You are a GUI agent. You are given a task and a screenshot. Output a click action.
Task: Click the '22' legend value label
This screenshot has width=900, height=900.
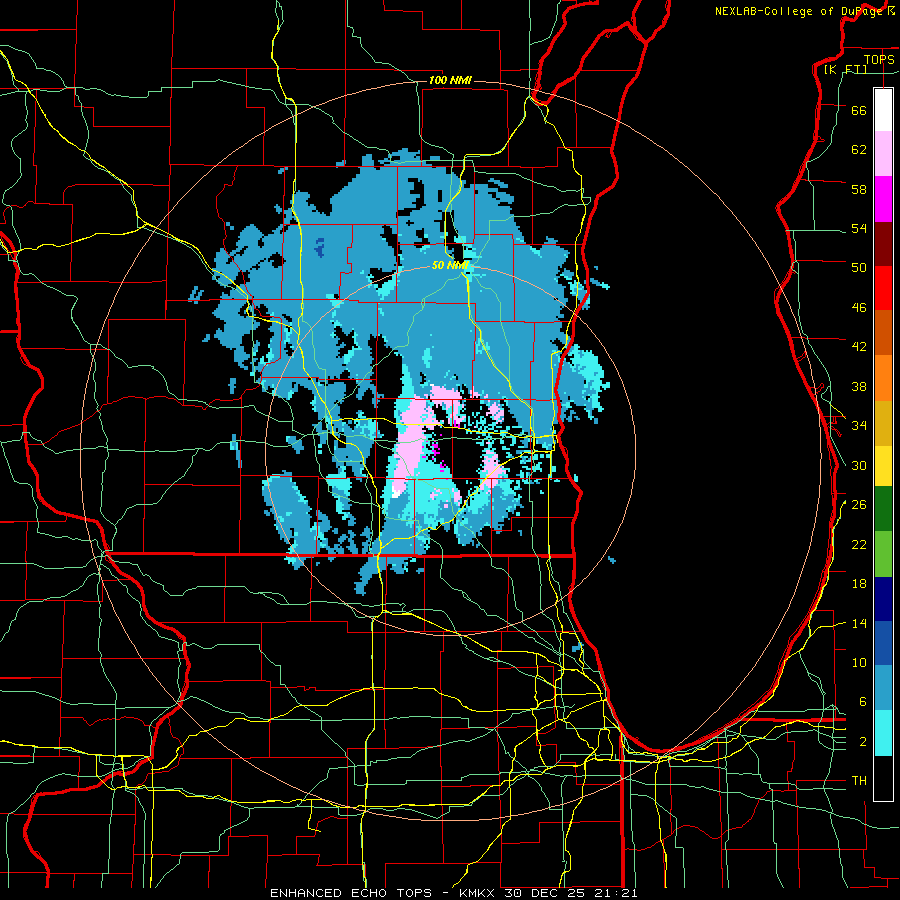coord(859,544)
